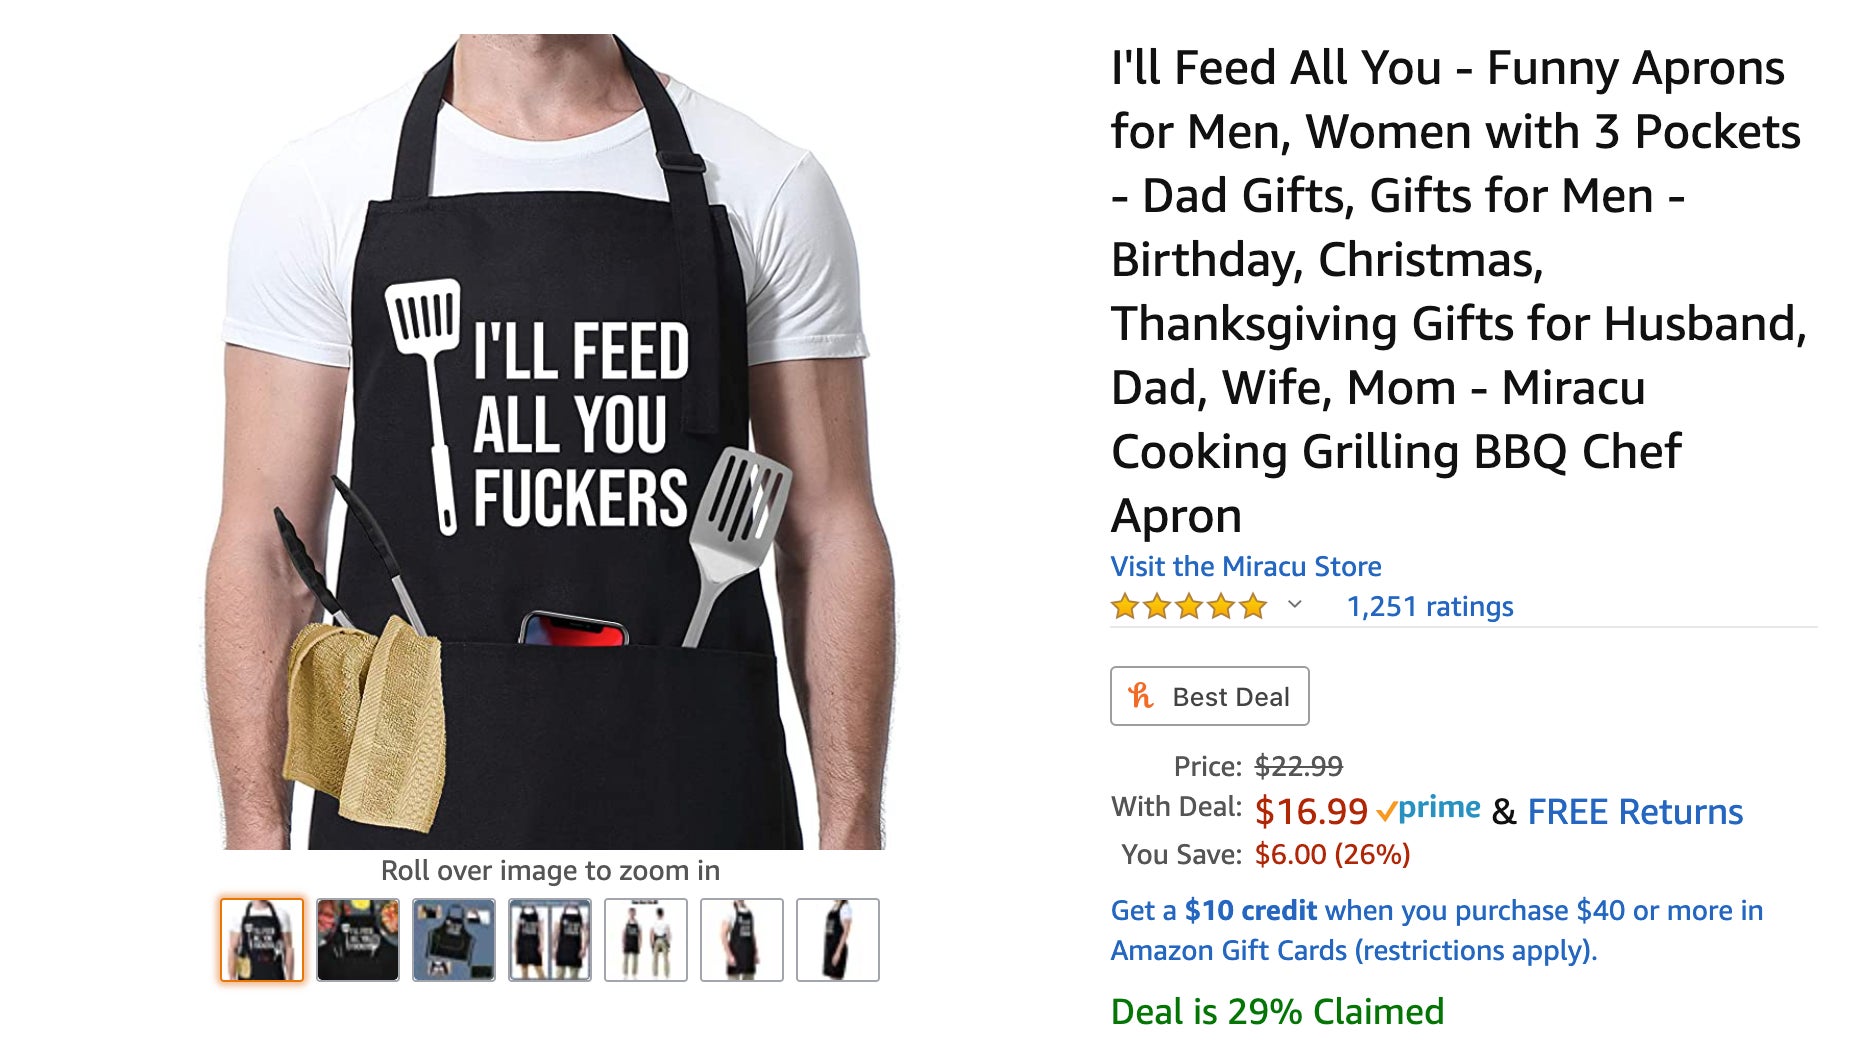
Task: Select the highlighted first apron thumbnail
Action: coord(261,938)
